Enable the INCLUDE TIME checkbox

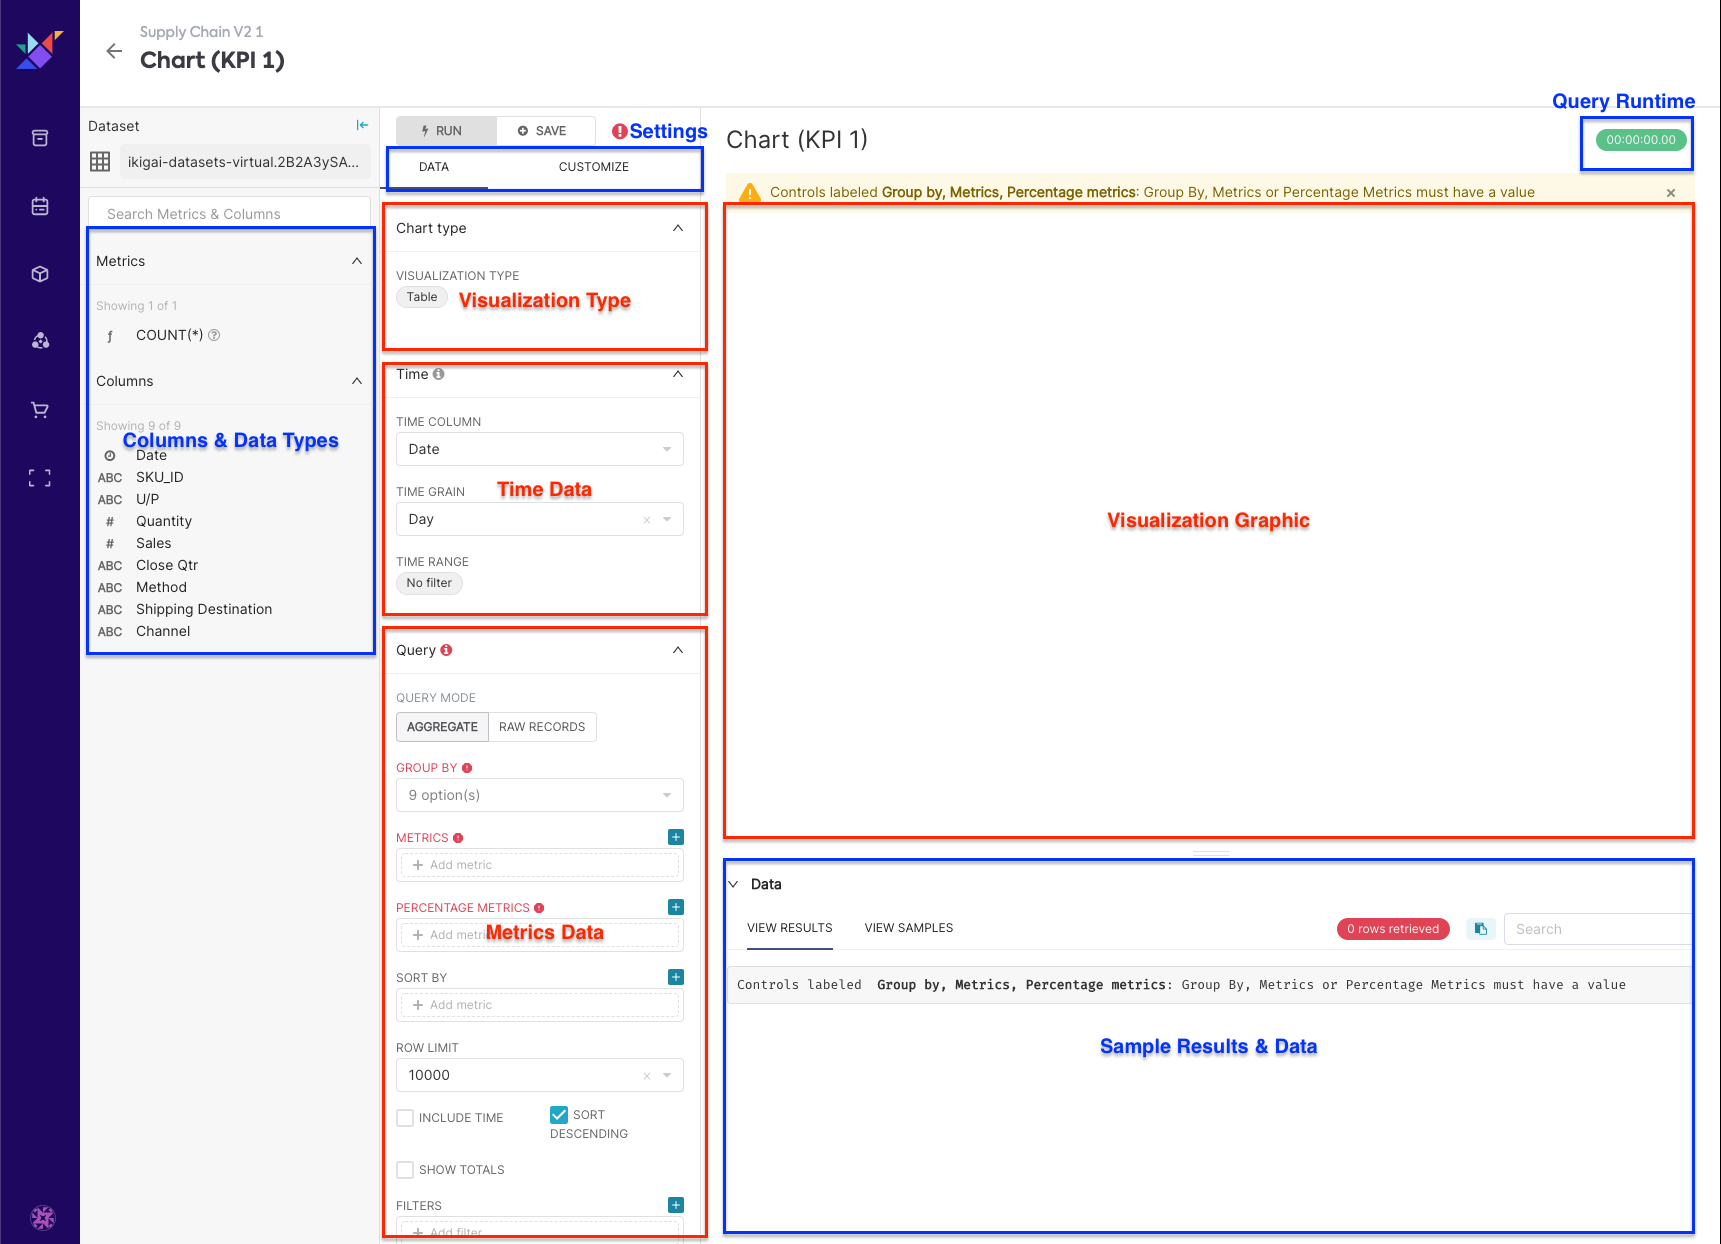tap(405, 1118)
